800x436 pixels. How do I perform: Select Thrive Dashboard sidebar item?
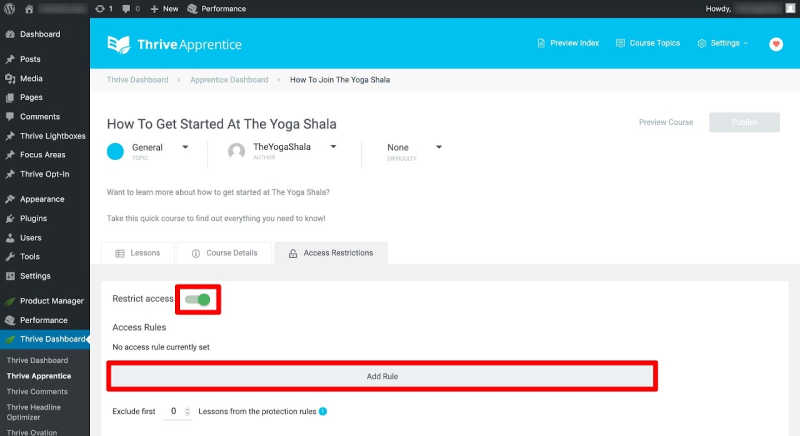[45, 339]
